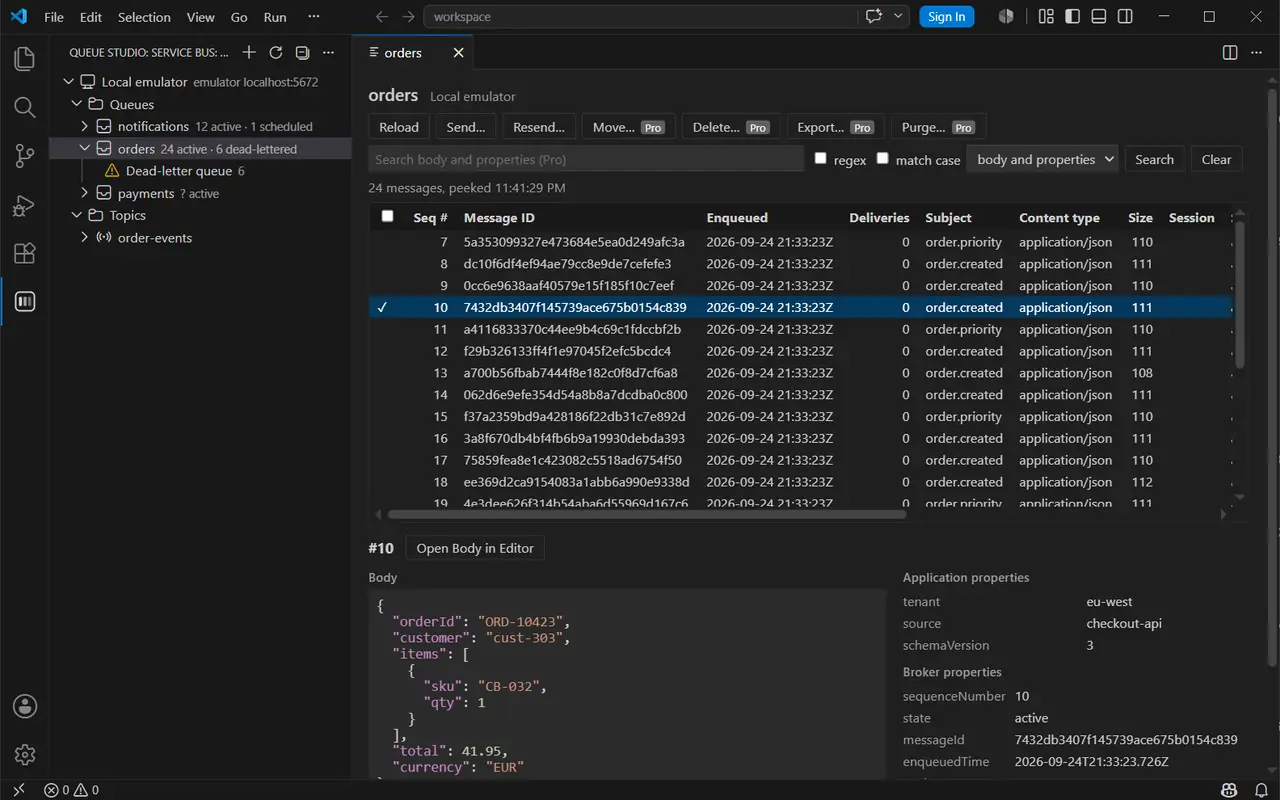Open the Selection menu
This screenshot has width=1280, height=800.
(144, 17)
